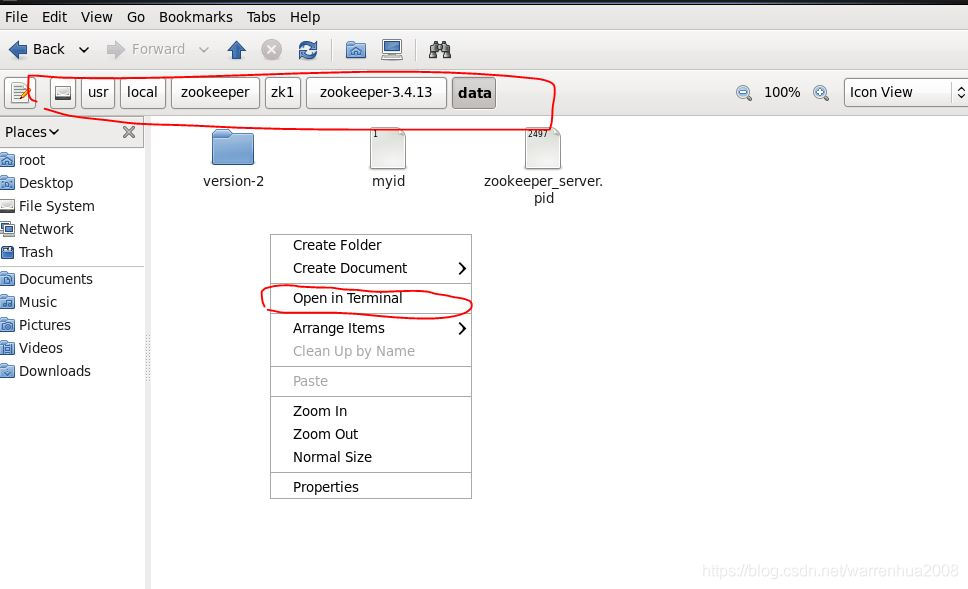Screen dimensions: 968x589
Task: Click the zoom out magnifier icon
Action: [x=744, y=93]
